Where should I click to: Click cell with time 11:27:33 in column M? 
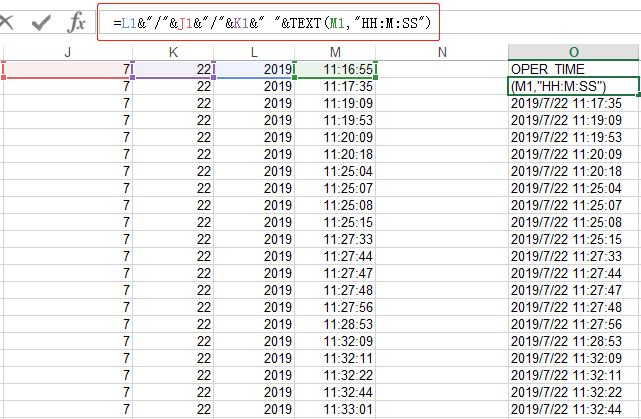point(335,240)
